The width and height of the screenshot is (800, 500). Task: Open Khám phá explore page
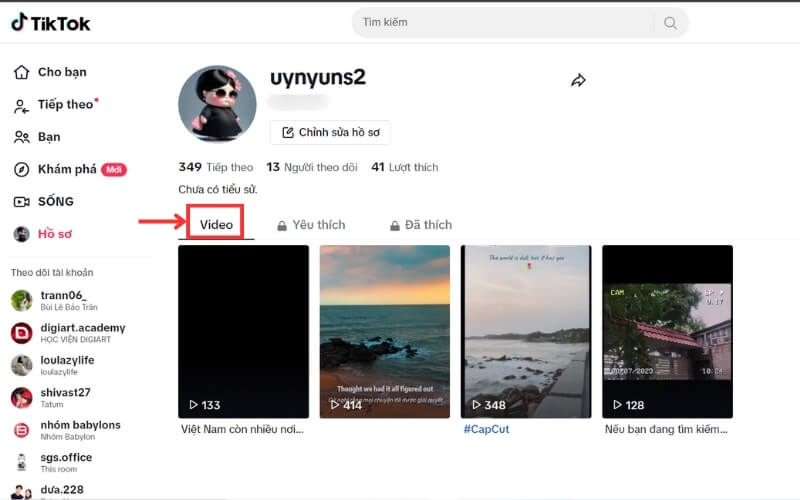pos(69,169)
